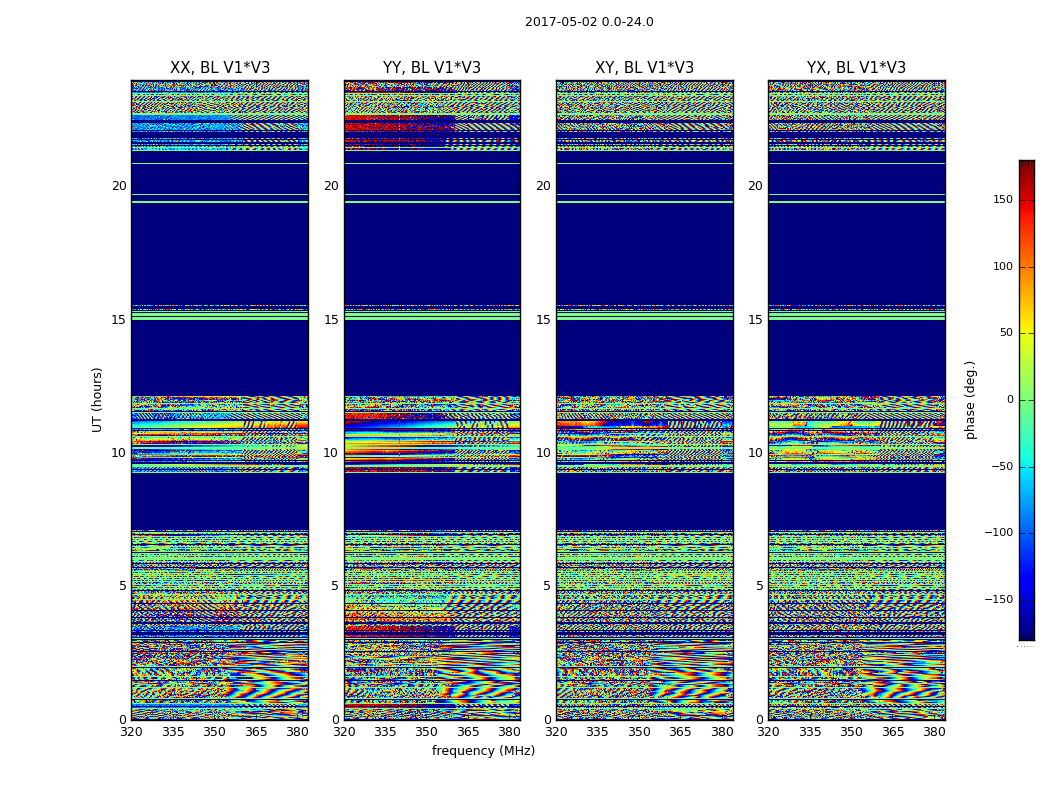
Task: Select the "XX, BL V1*V3" subplot title
Action: (220, 68)
